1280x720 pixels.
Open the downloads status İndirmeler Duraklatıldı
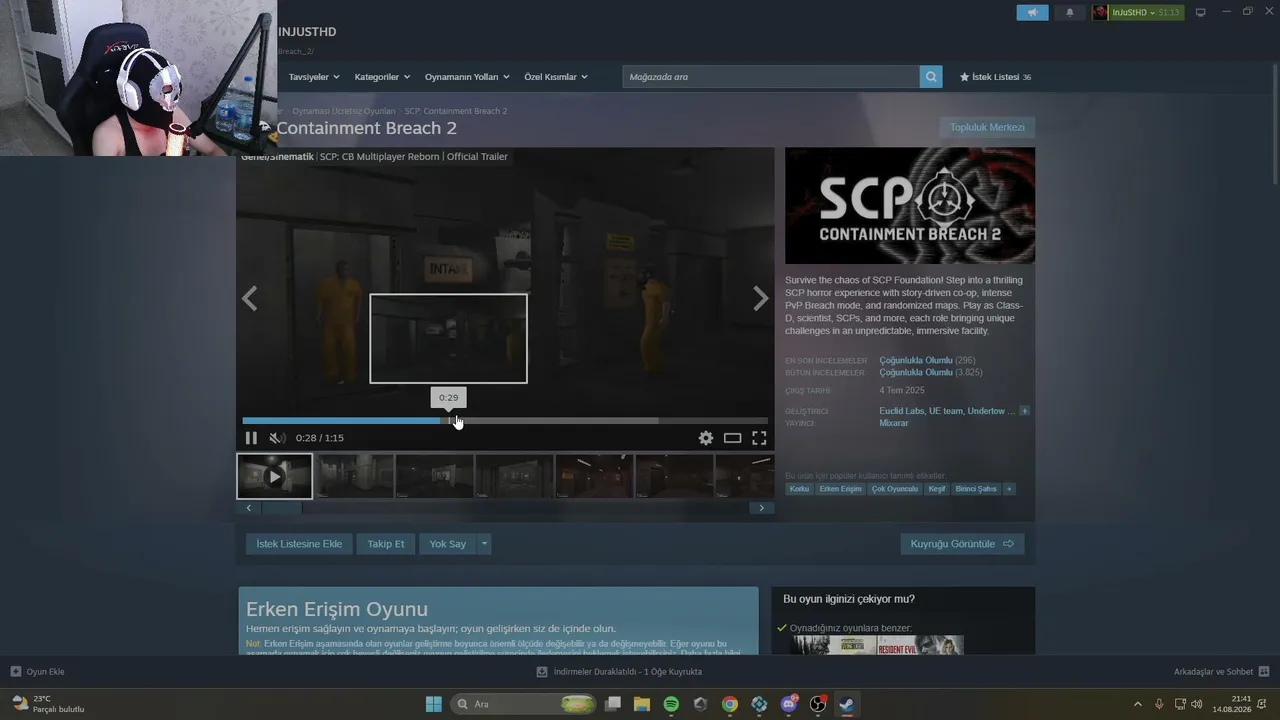click(x=619, y=672)
